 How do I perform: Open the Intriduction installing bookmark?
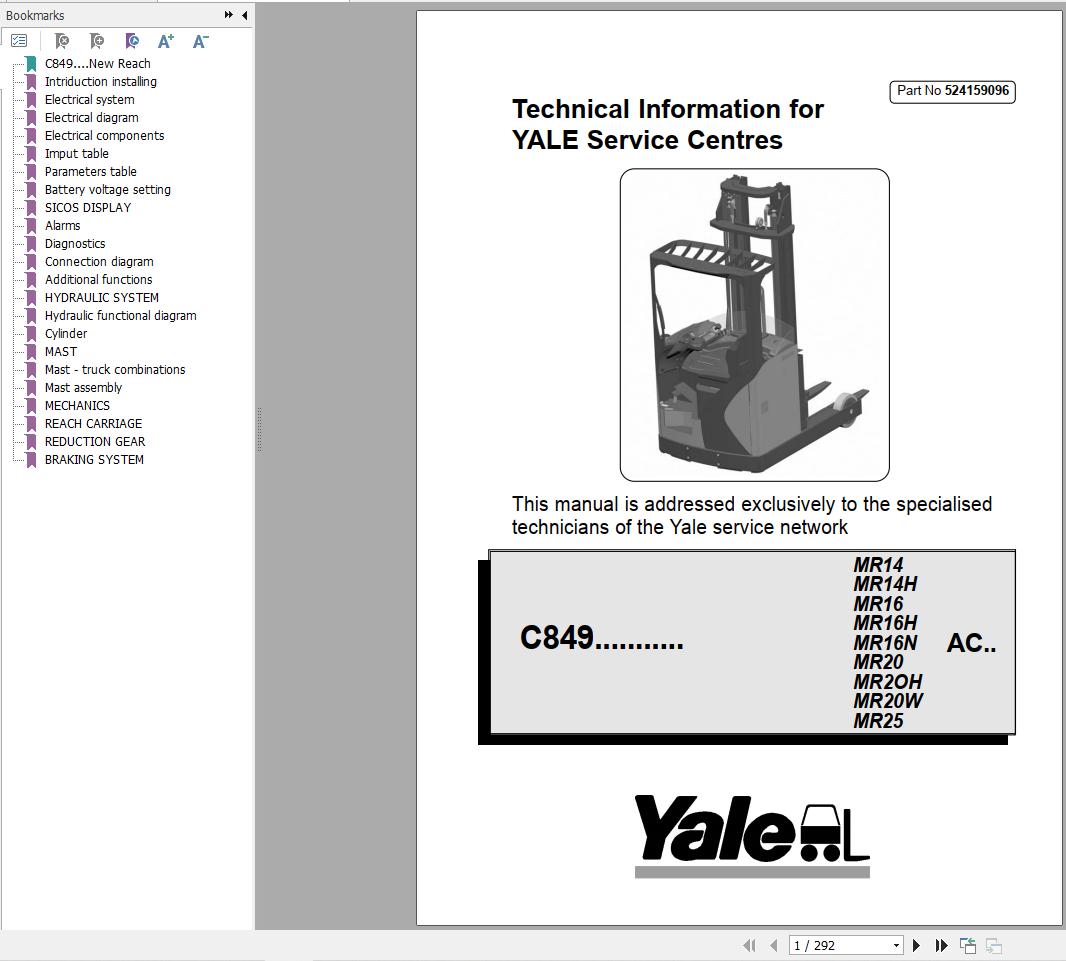click(x=101, y=82)
